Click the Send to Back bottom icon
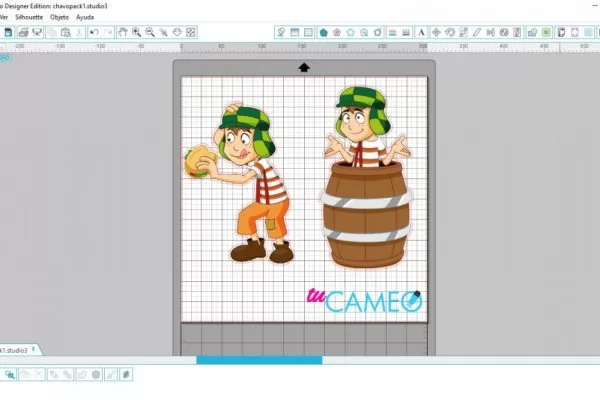 click(x=67, y=374)
